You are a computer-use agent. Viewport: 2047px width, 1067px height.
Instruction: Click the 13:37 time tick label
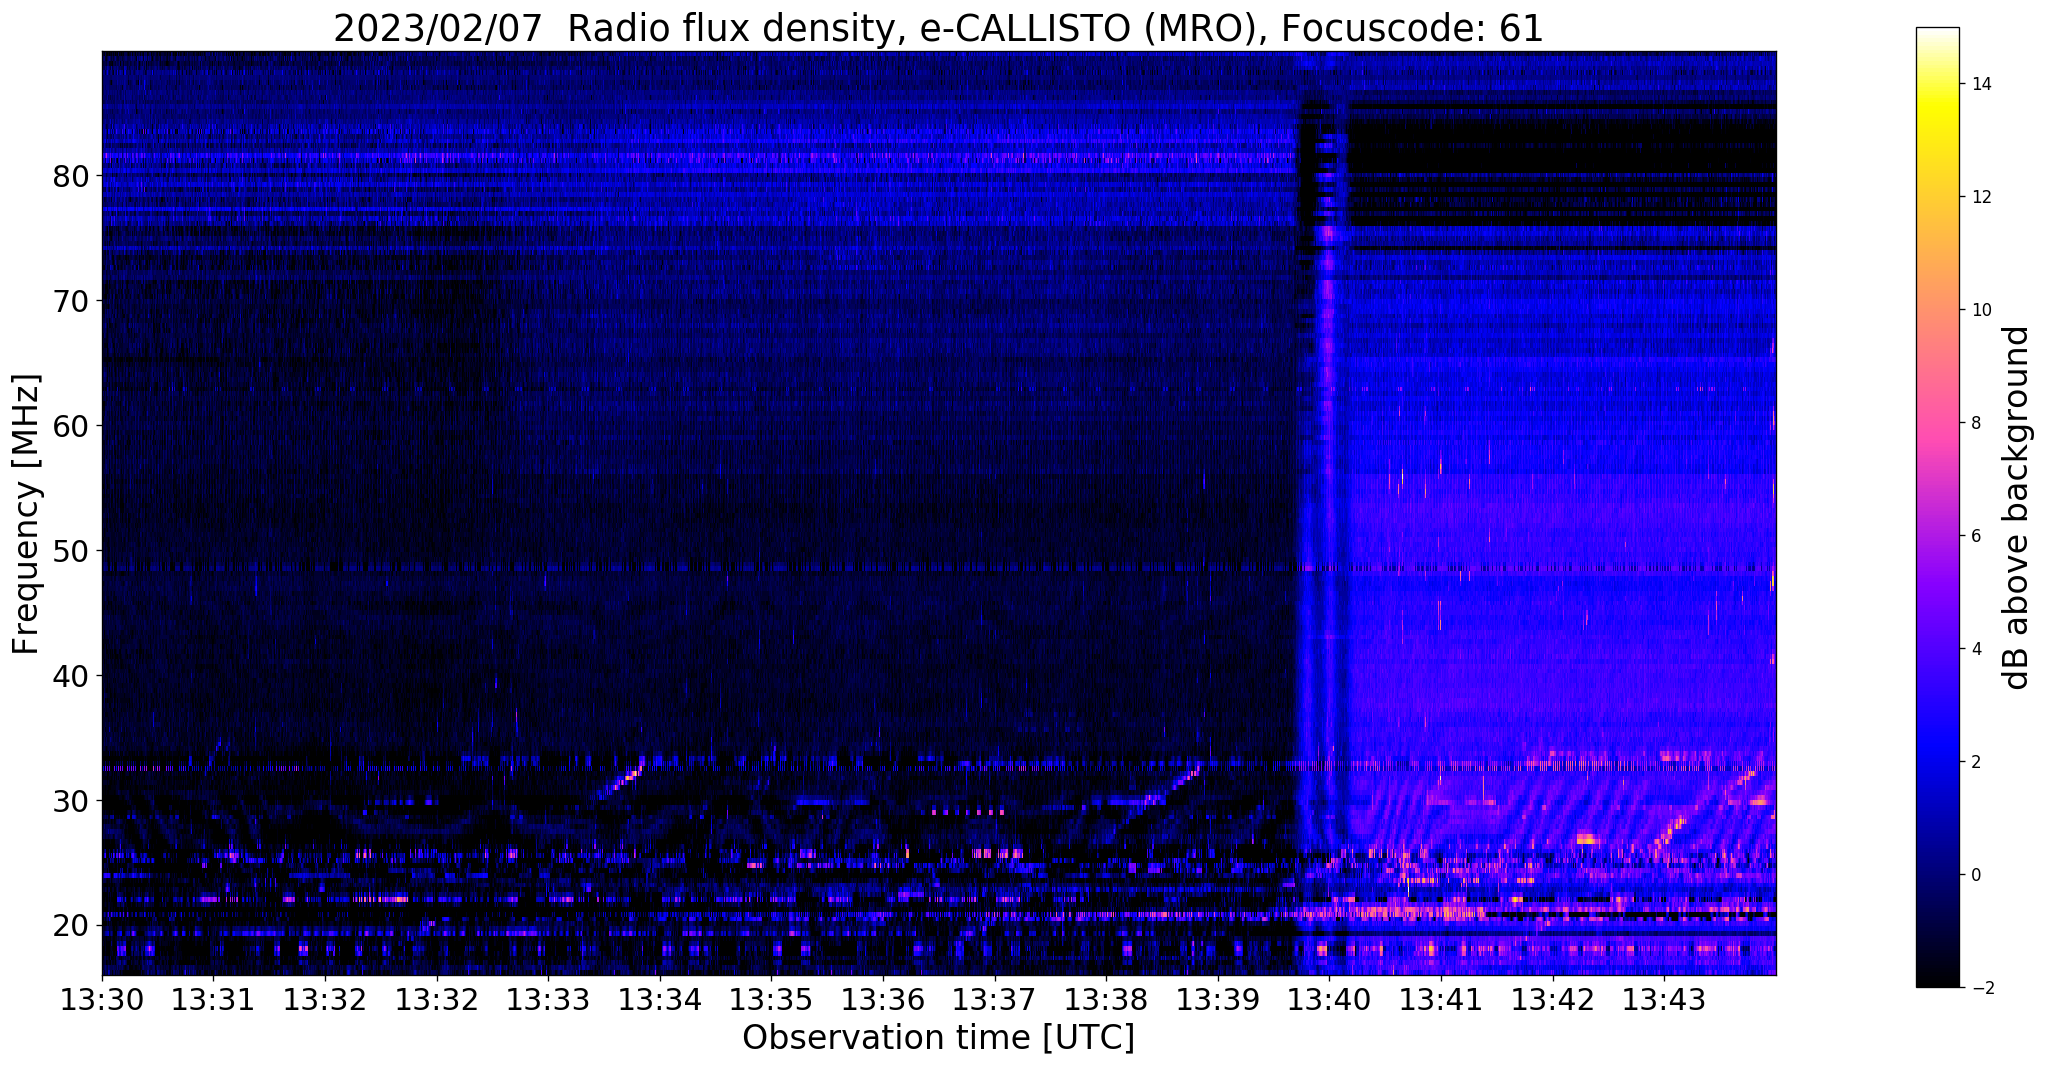click(994, 999)
